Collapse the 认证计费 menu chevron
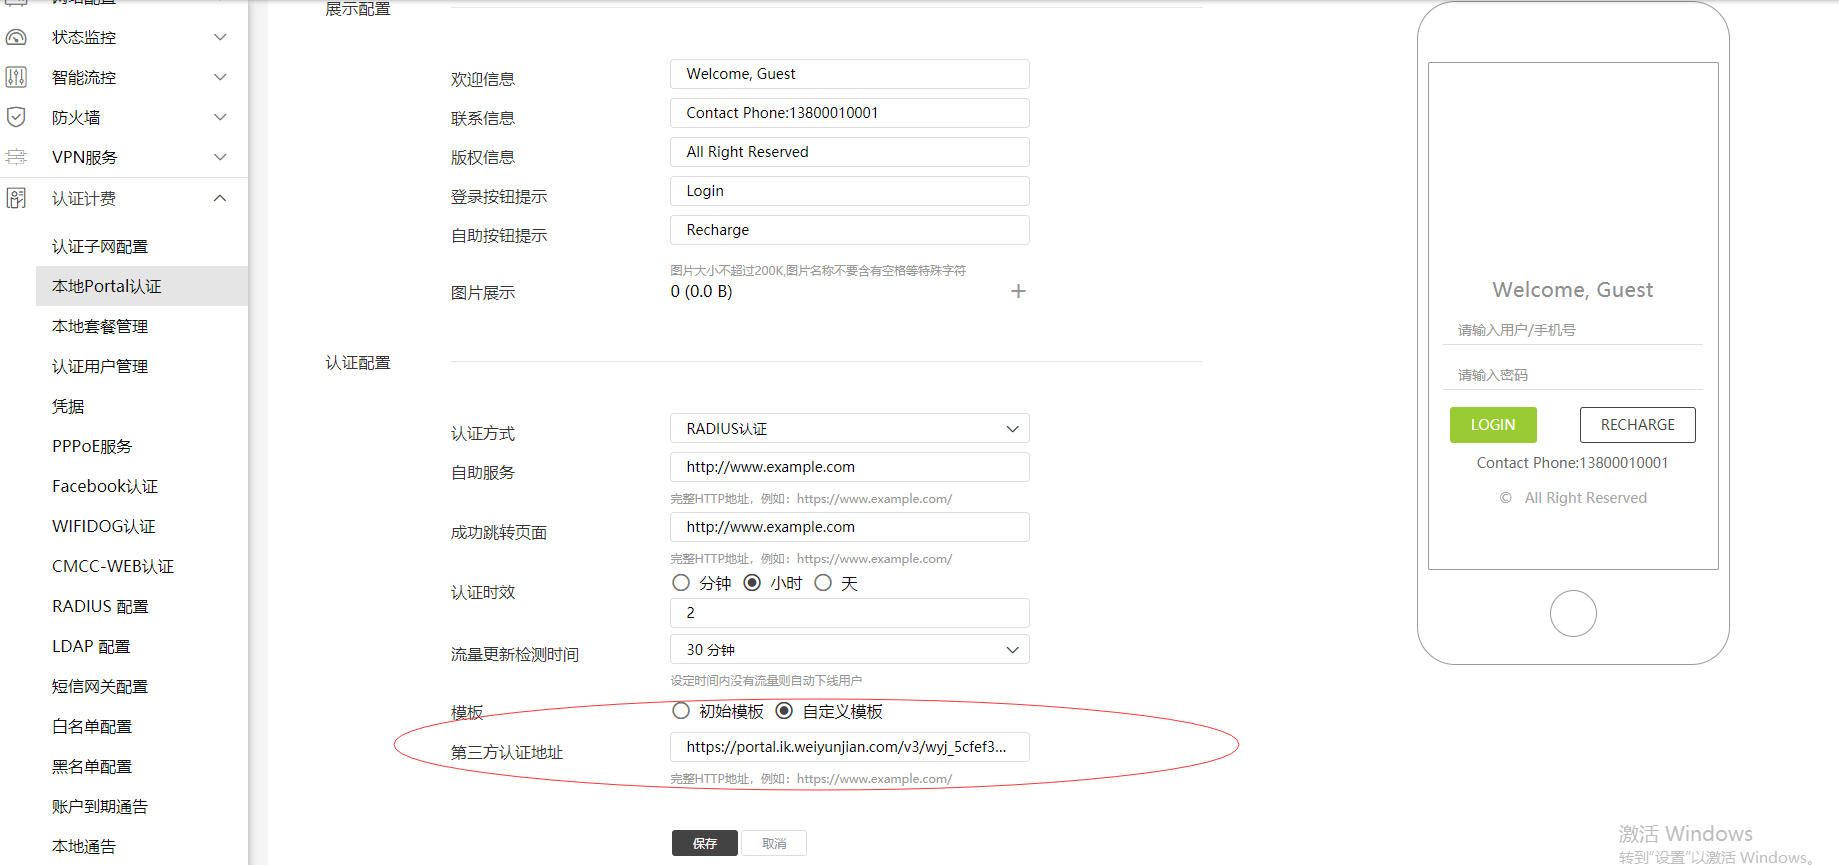The image size is (1839, 865). pos(220,198)
